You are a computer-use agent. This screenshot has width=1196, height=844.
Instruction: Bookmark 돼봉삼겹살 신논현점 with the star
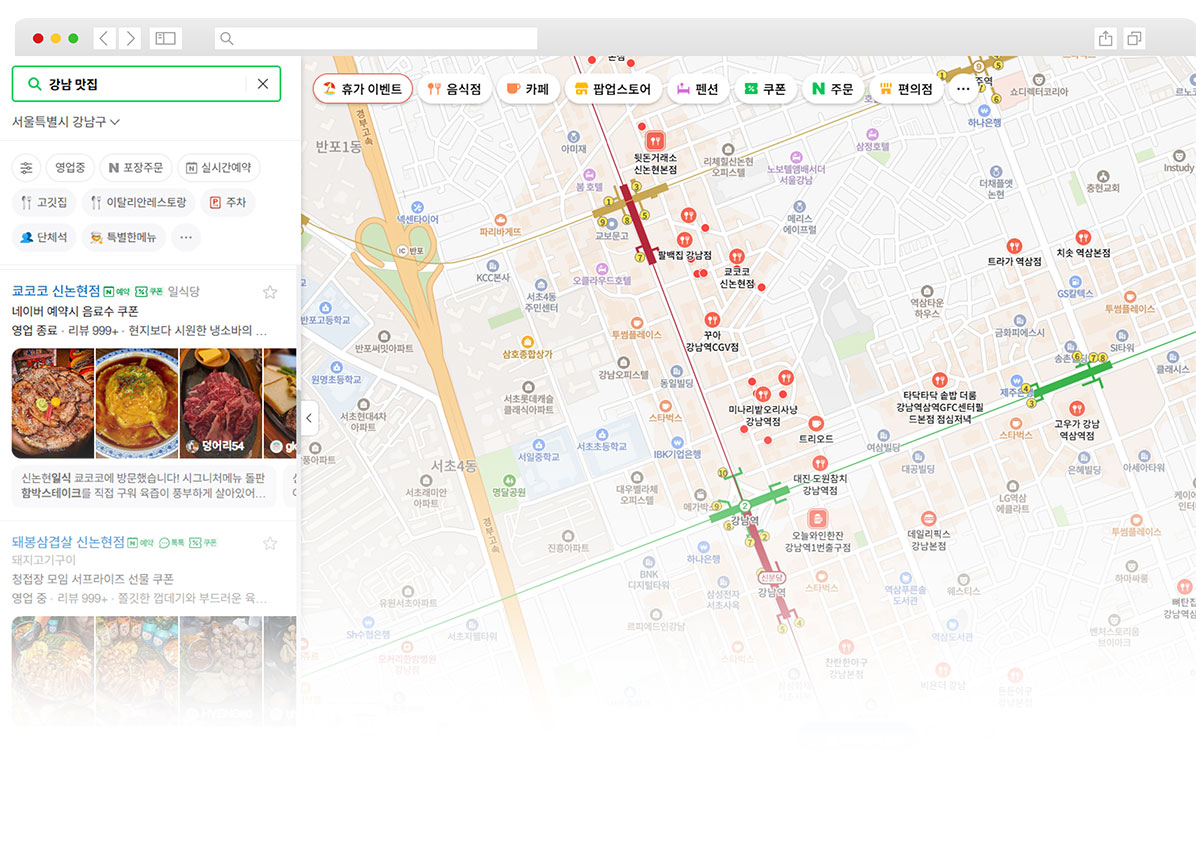coord(270,544)
